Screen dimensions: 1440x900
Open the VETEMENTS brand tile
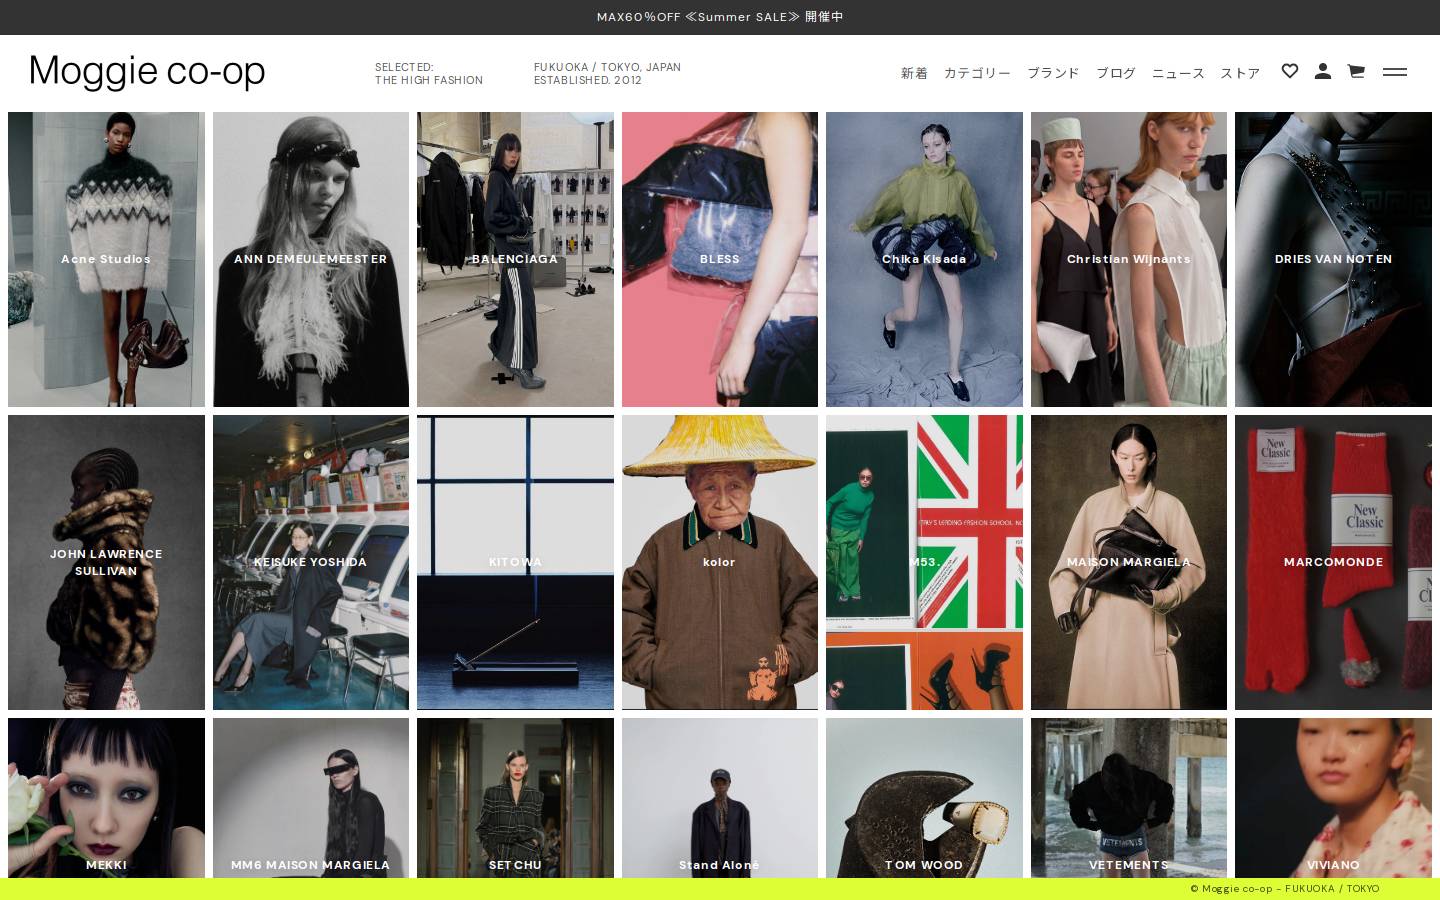pyautogui.click(x=1129, y=798)
